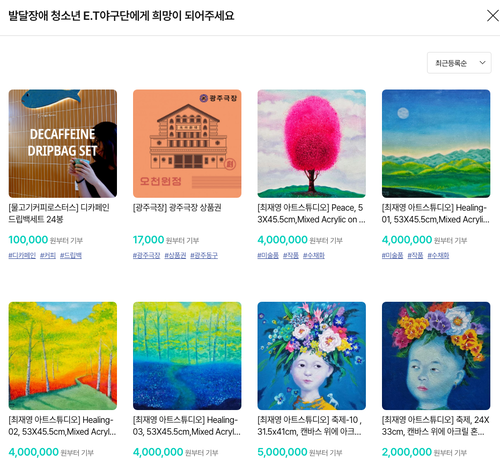Open the Healing-03 blue forest painting

187,356
